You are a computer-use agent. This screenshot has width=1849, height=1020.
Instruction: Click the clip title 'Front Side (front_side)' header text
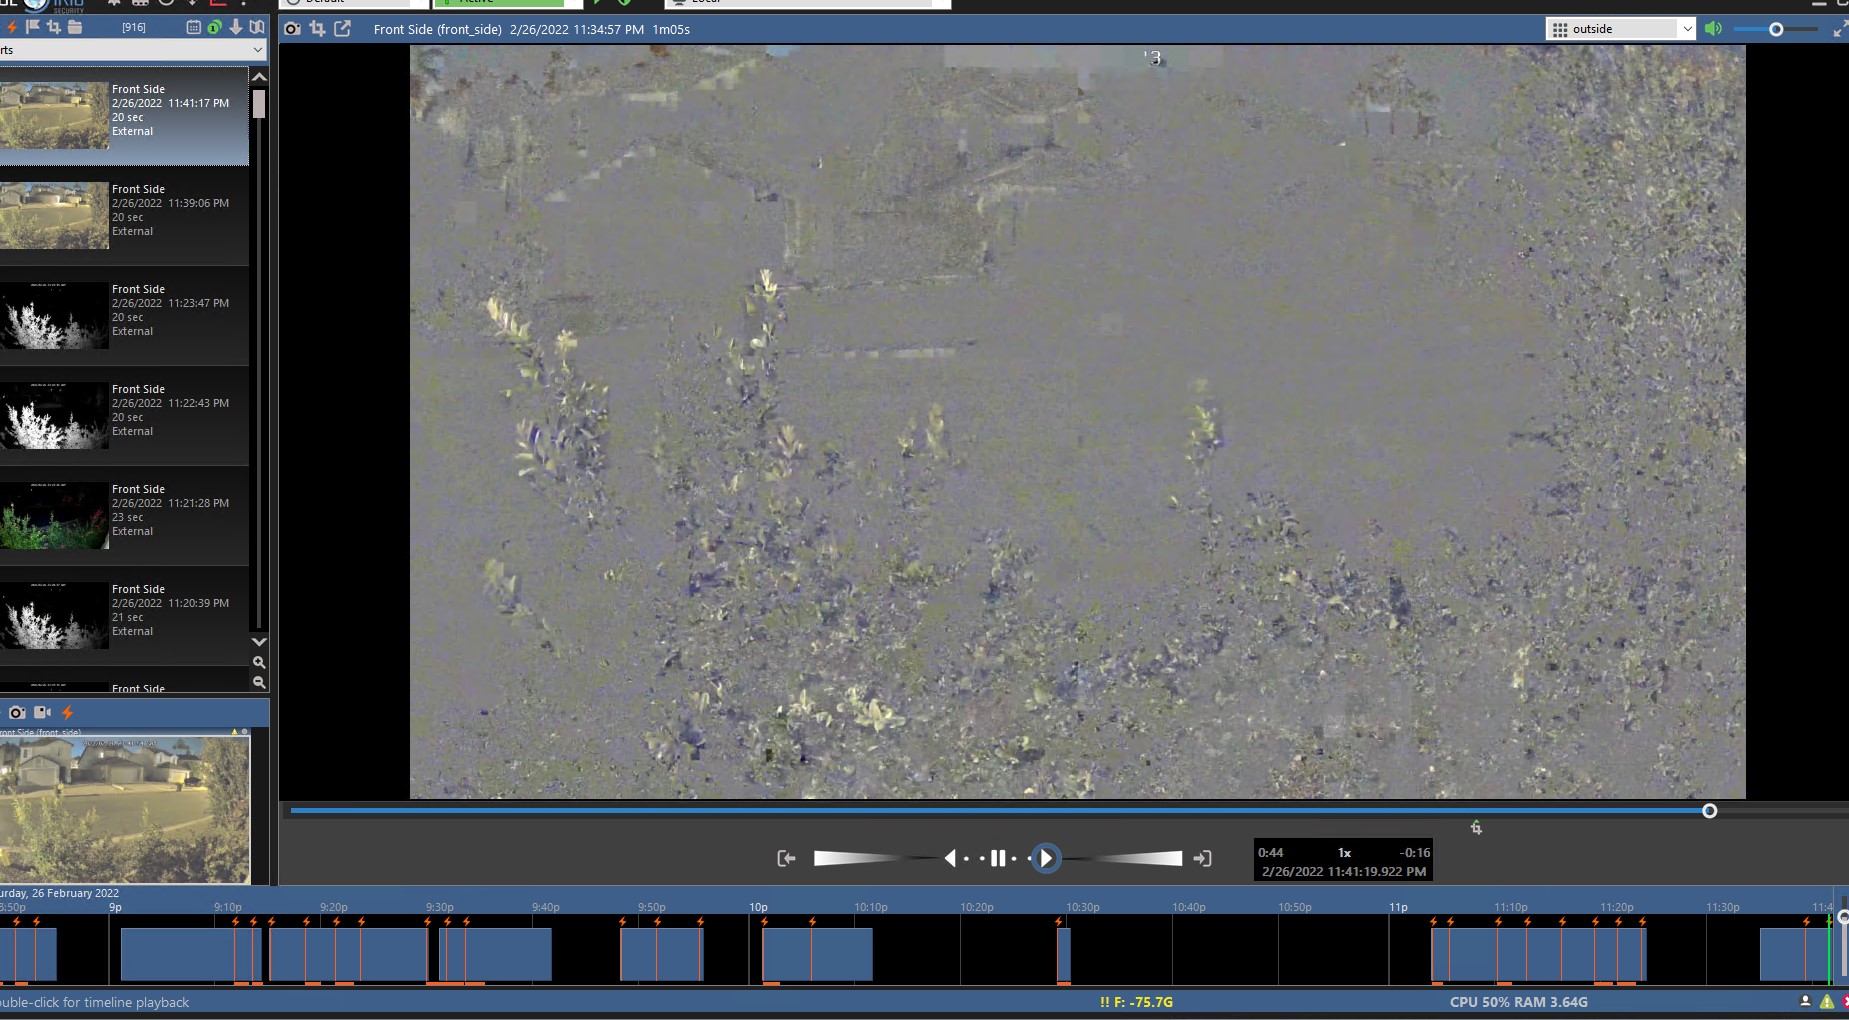point(437,29)
